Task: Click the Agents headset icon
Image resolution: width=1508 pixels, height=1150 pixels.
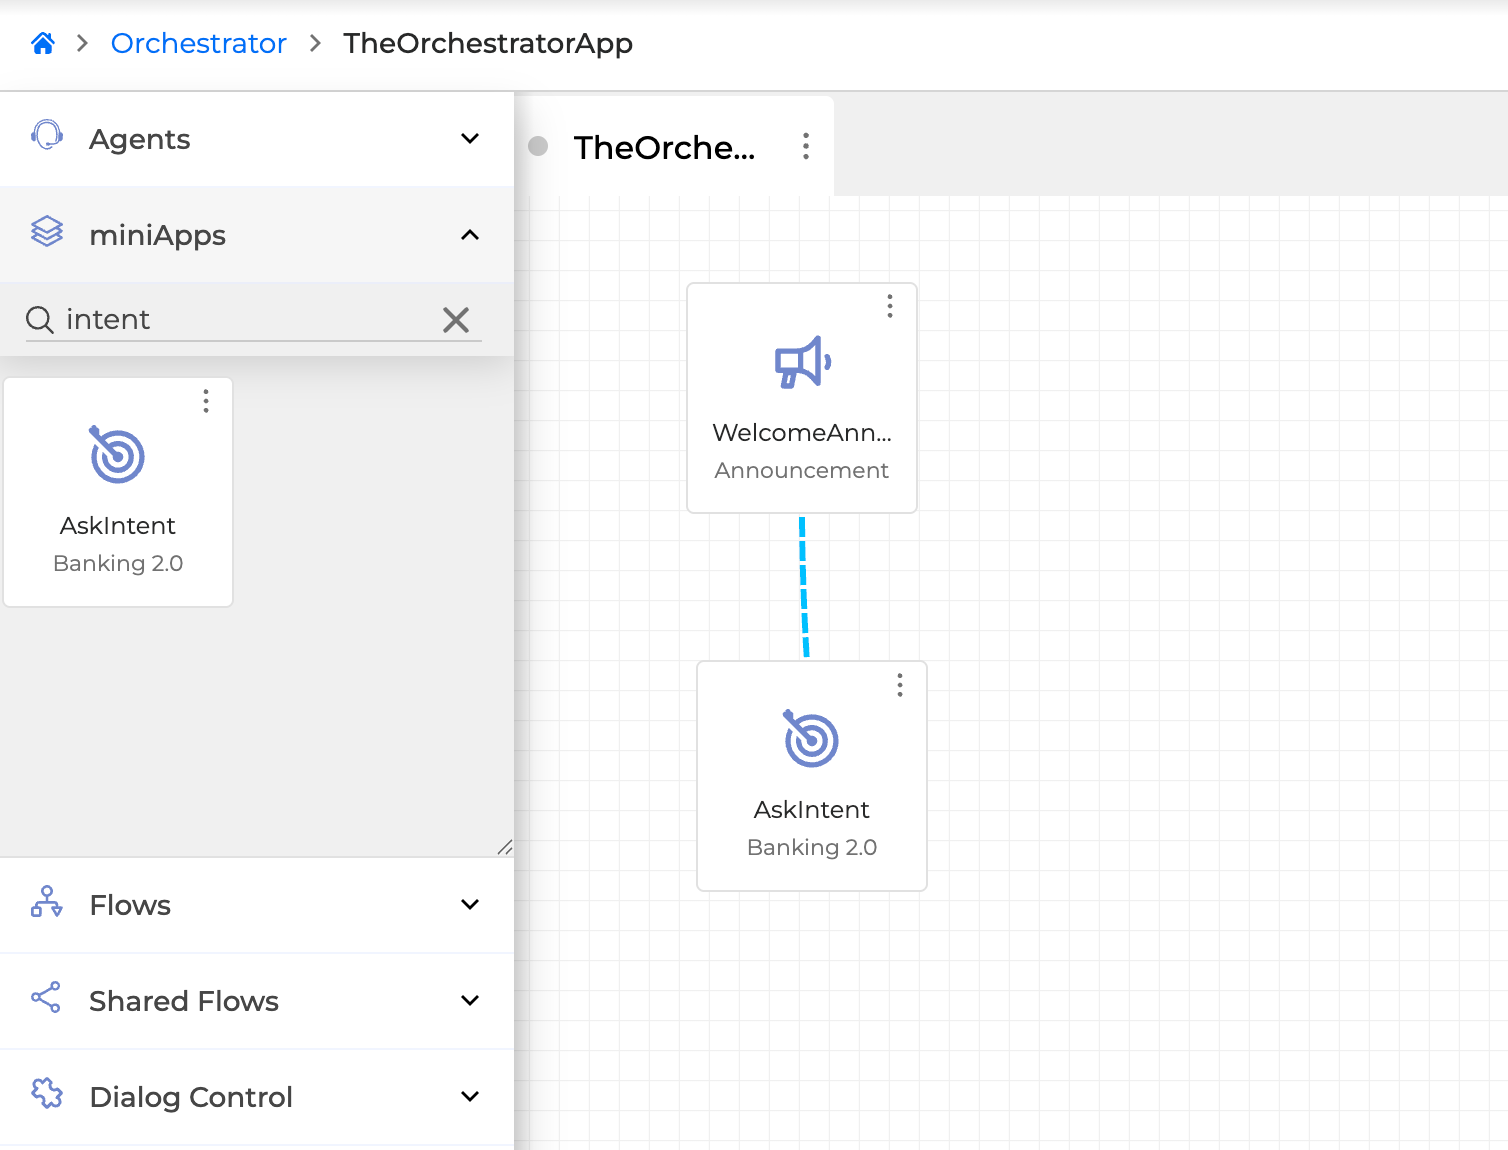Action: click(x=47, y=136)
